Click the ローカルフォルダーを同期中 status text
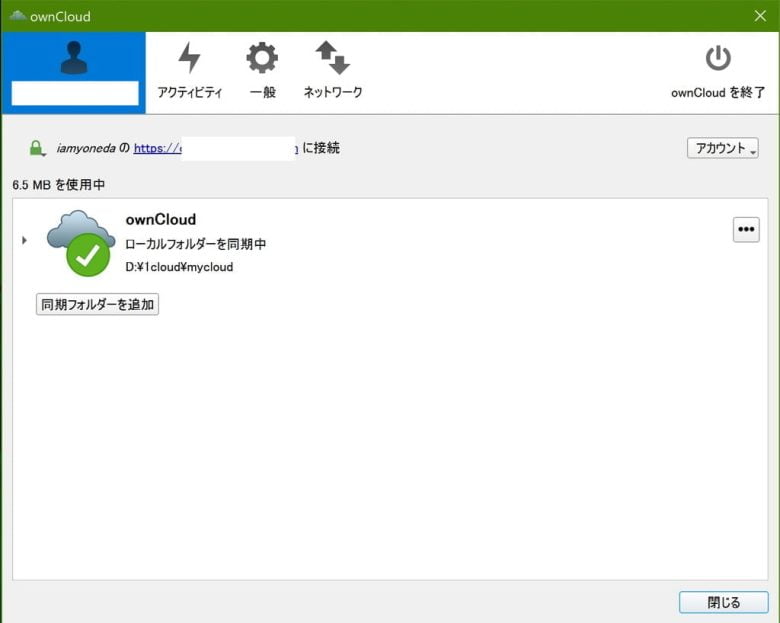780x623 pixels. tap(195, 244)
